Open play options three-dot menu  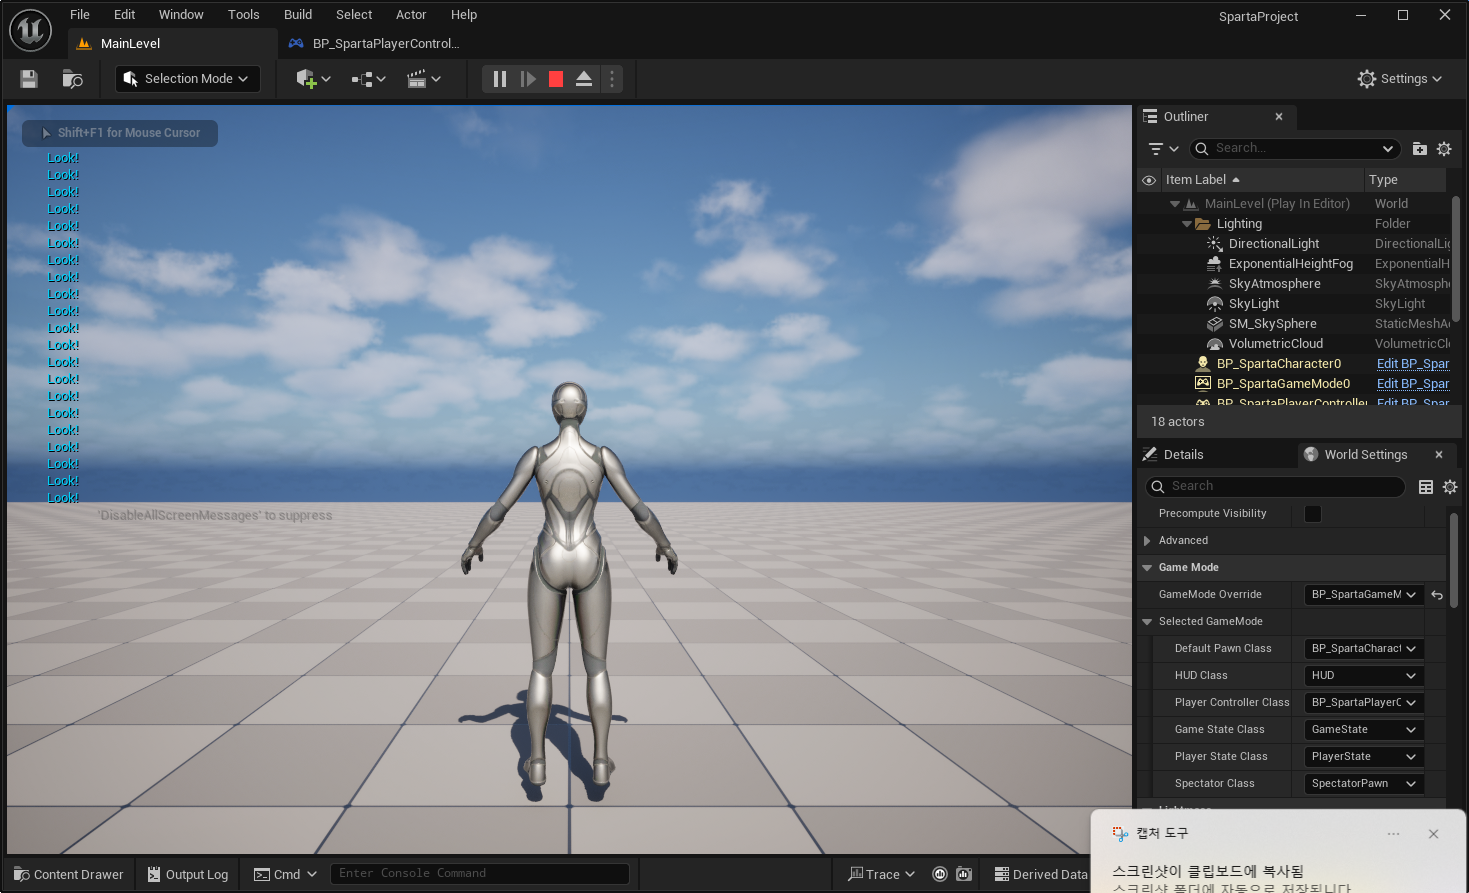click(x=612, y=79)
